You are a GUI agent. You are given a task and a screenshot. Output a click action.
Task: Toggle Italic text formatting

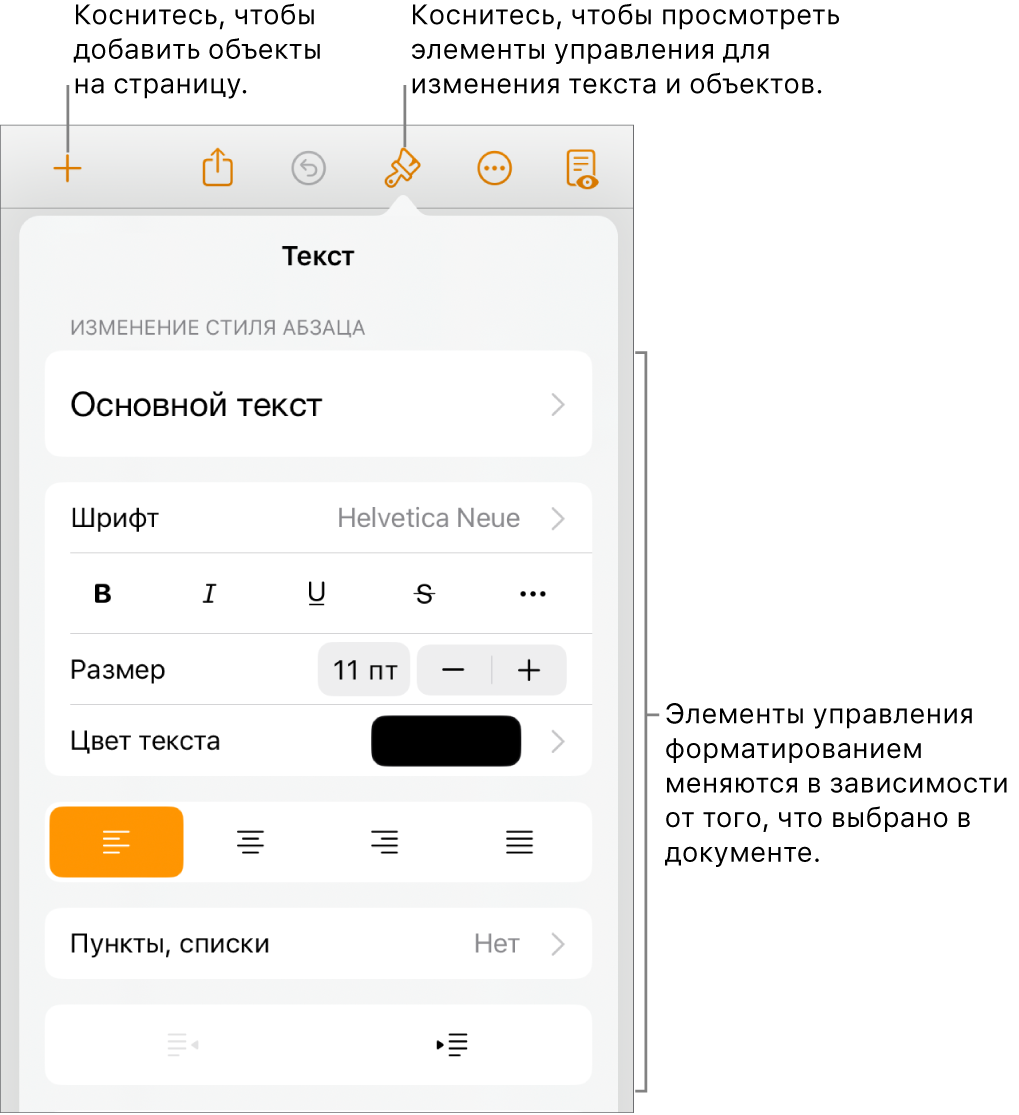pos(209,593)
